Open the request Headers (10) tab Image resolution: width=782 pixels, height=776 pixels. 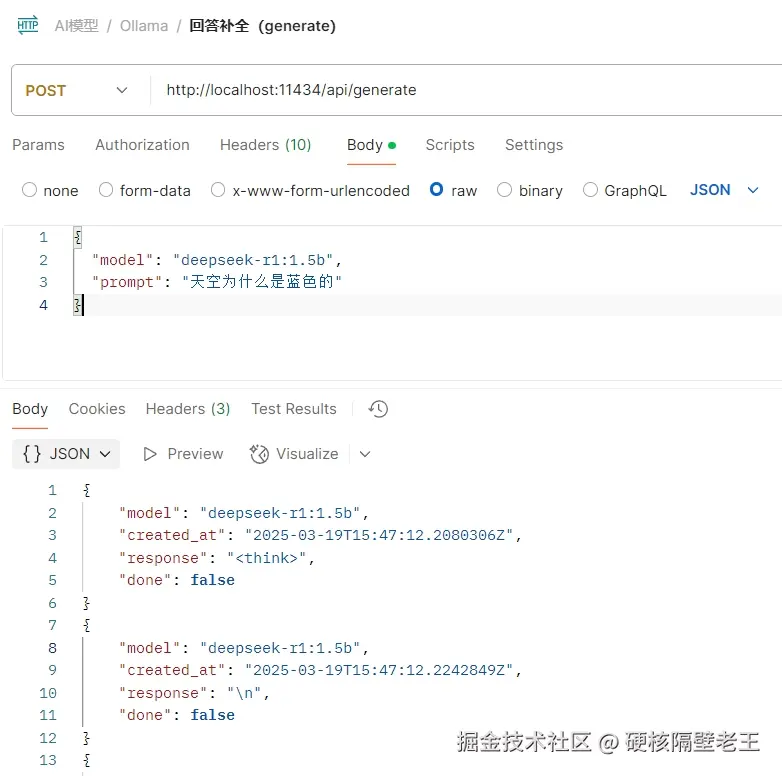265,145
